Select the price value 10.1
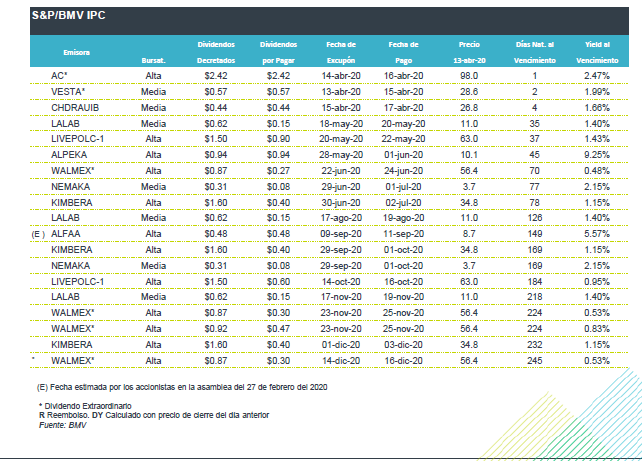This screenshot has height=461, width=642. (x=469, y=155)
